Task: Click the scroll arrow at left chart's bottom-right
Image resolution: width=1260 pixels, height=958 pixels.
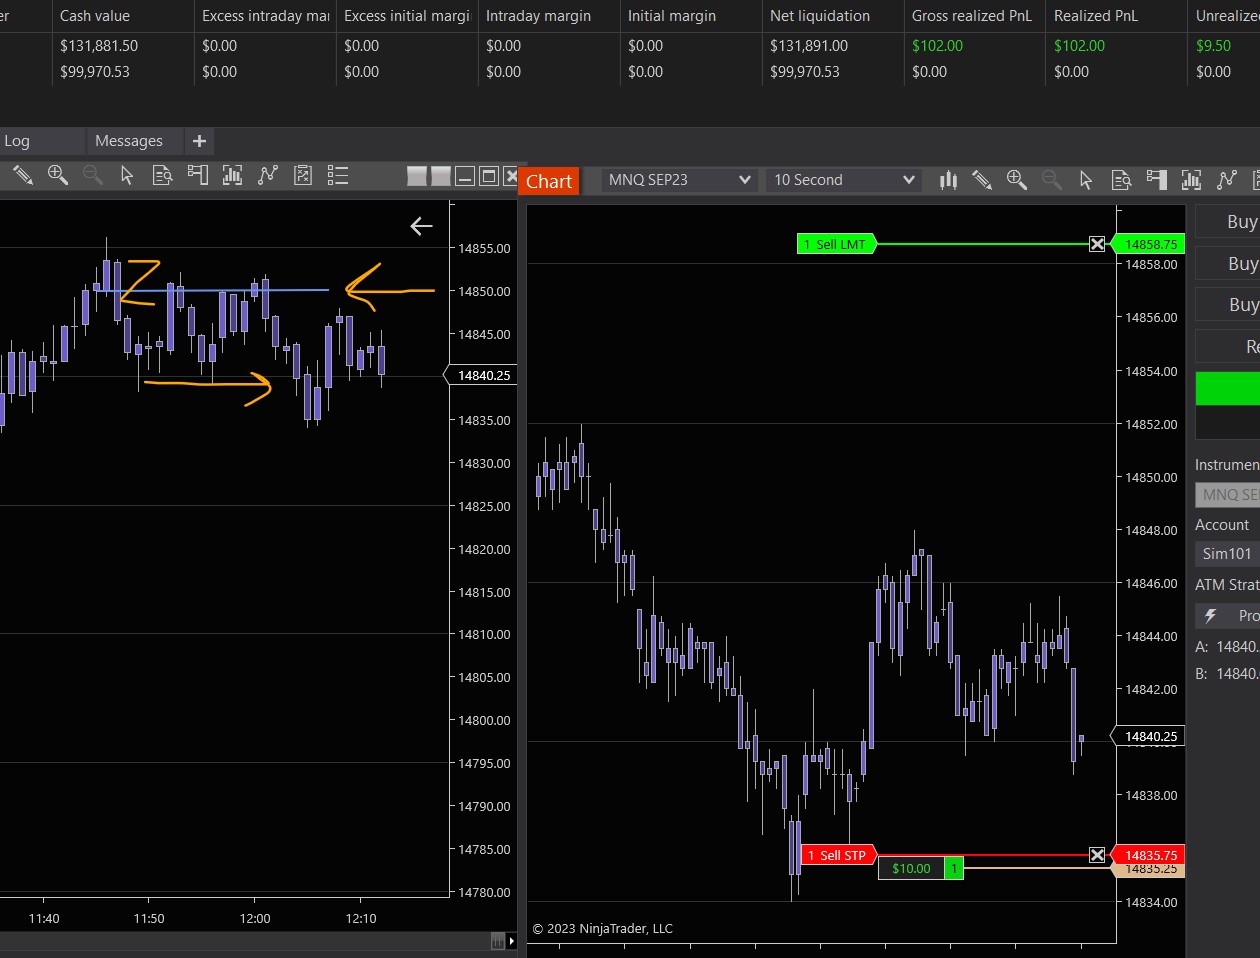Action: [x=512, y=941]
